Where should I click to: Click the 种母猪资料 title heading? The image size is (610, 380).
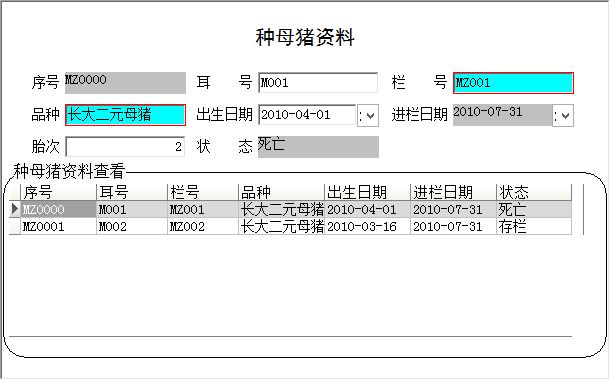305,37
